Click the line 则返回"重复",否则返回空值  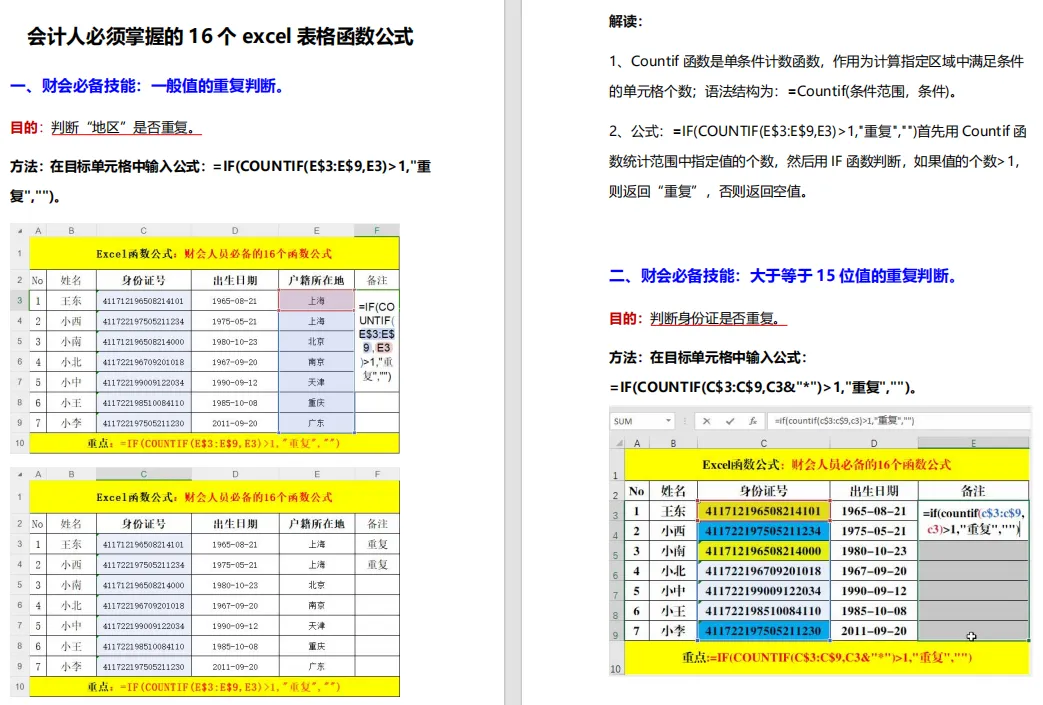[x=708, y=192]
